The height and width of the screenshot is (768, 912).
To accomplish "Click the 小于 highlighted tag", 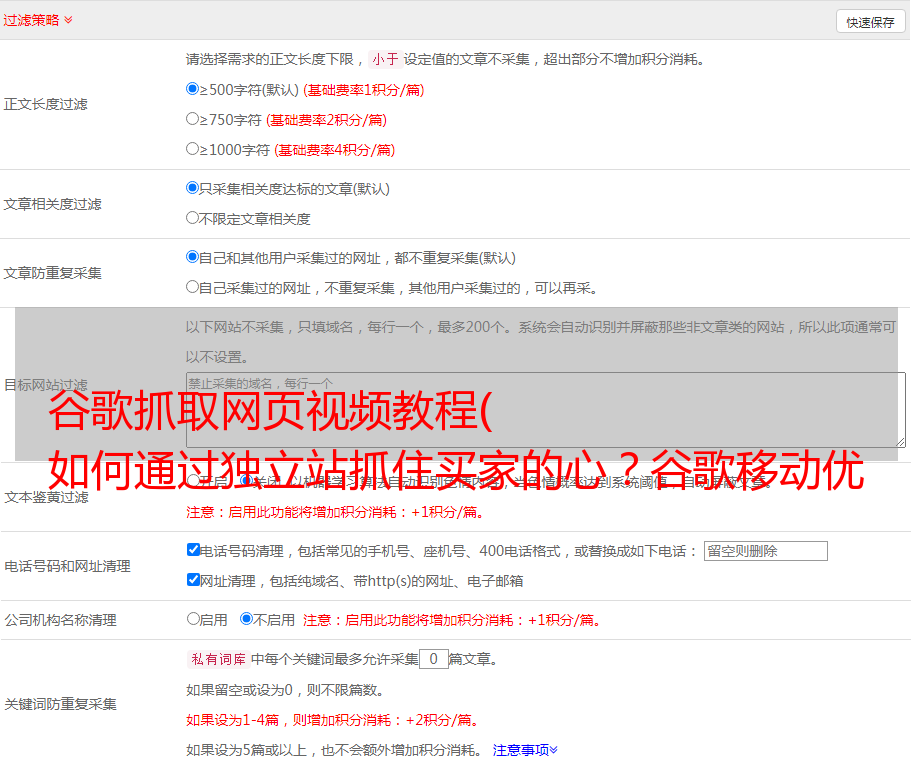I will tap(385, 59).
